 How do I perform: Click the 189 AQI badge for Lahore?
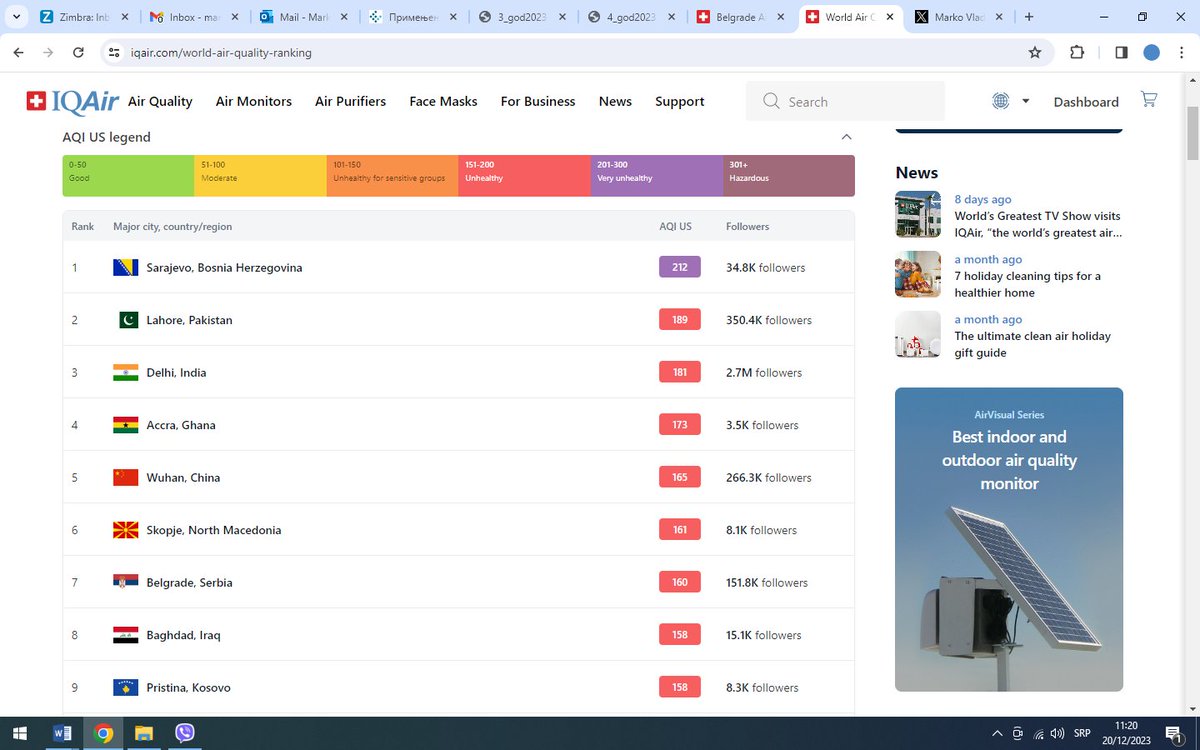pos(680,320)
